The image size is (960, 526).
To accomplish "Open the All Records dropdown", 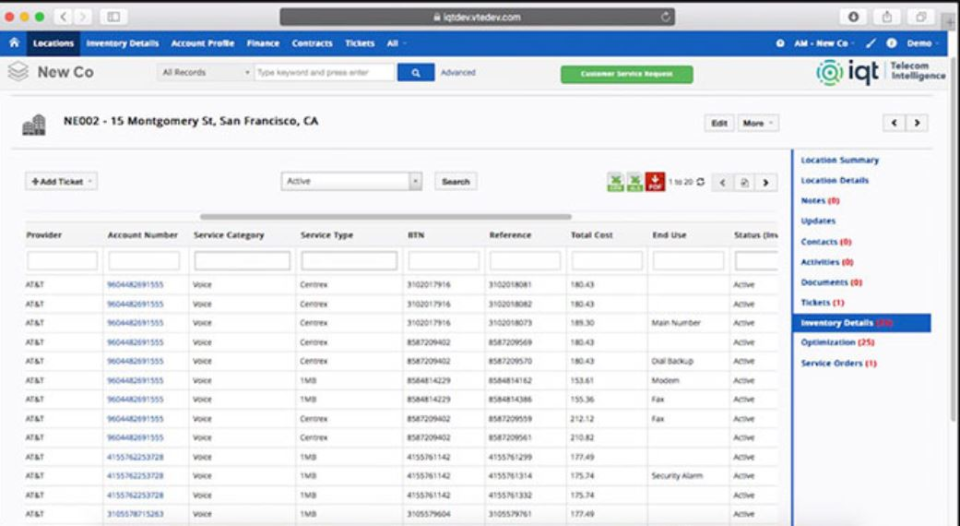I will pyautogui.click(x=204, y=72).
